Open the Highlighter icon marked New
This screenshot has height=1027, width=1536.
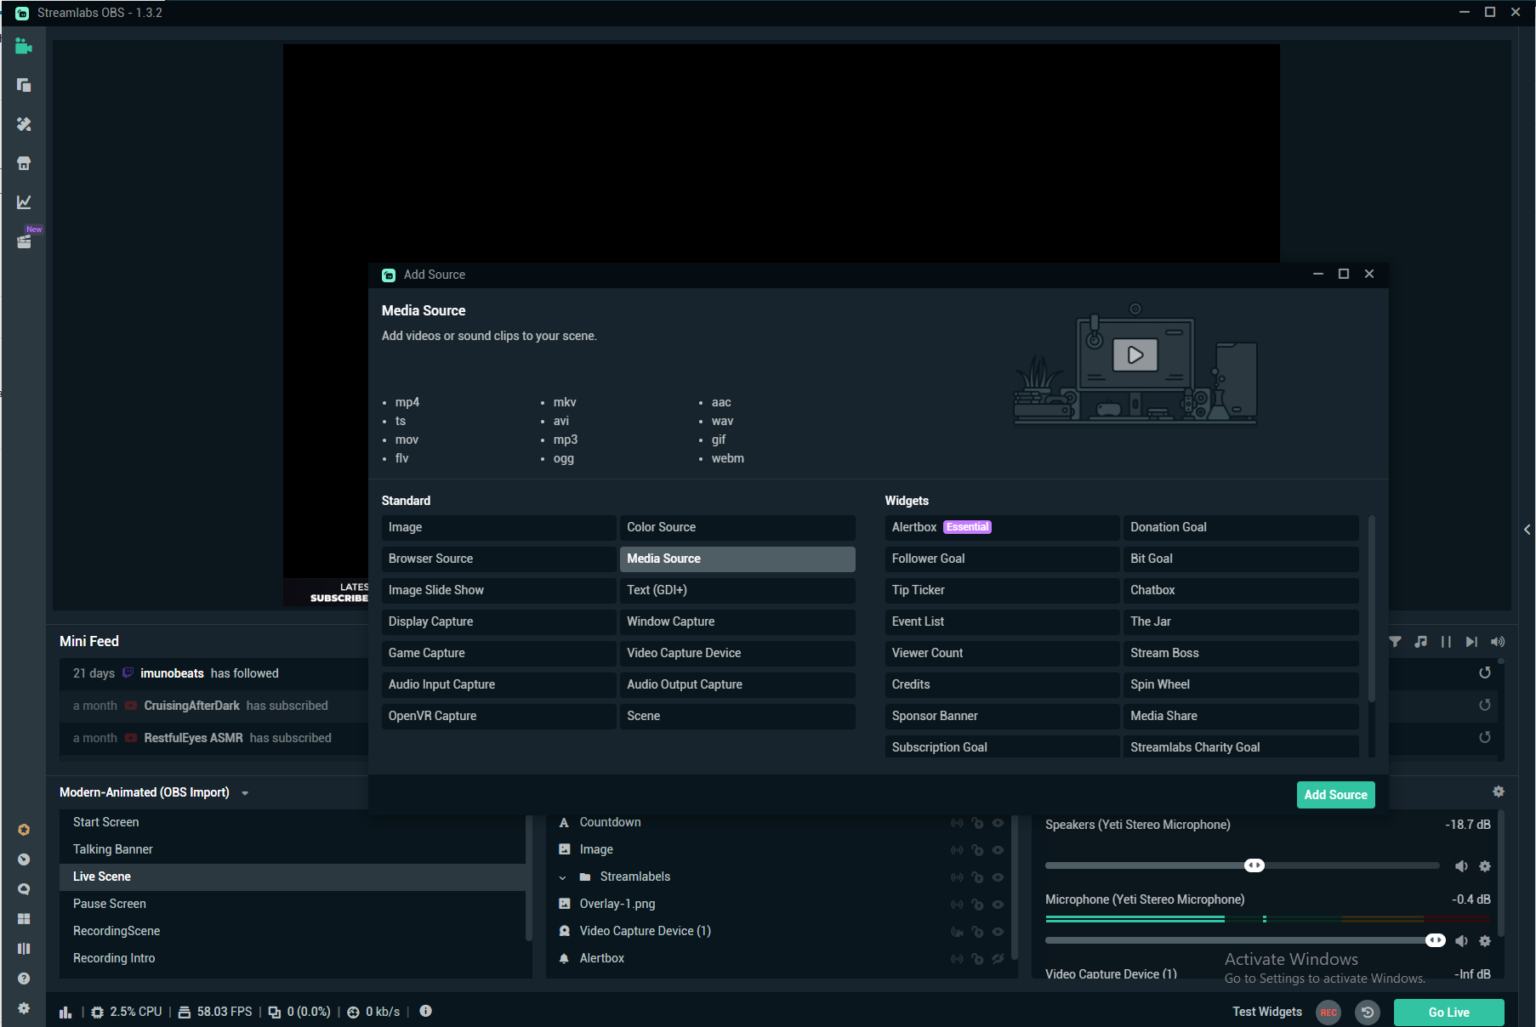click(23, 241)
